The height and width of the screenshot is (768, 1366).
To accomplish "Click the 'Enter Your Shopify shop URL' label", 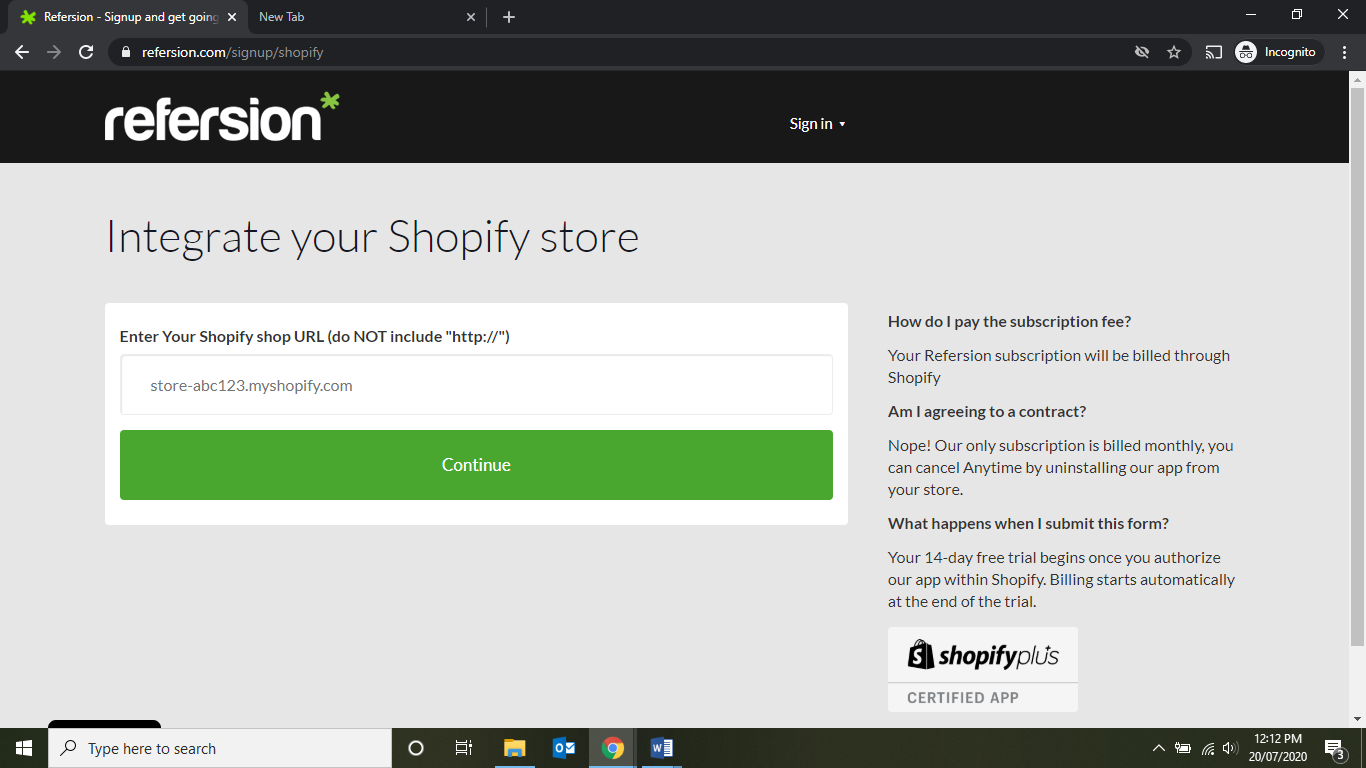I will click(315, 337).
